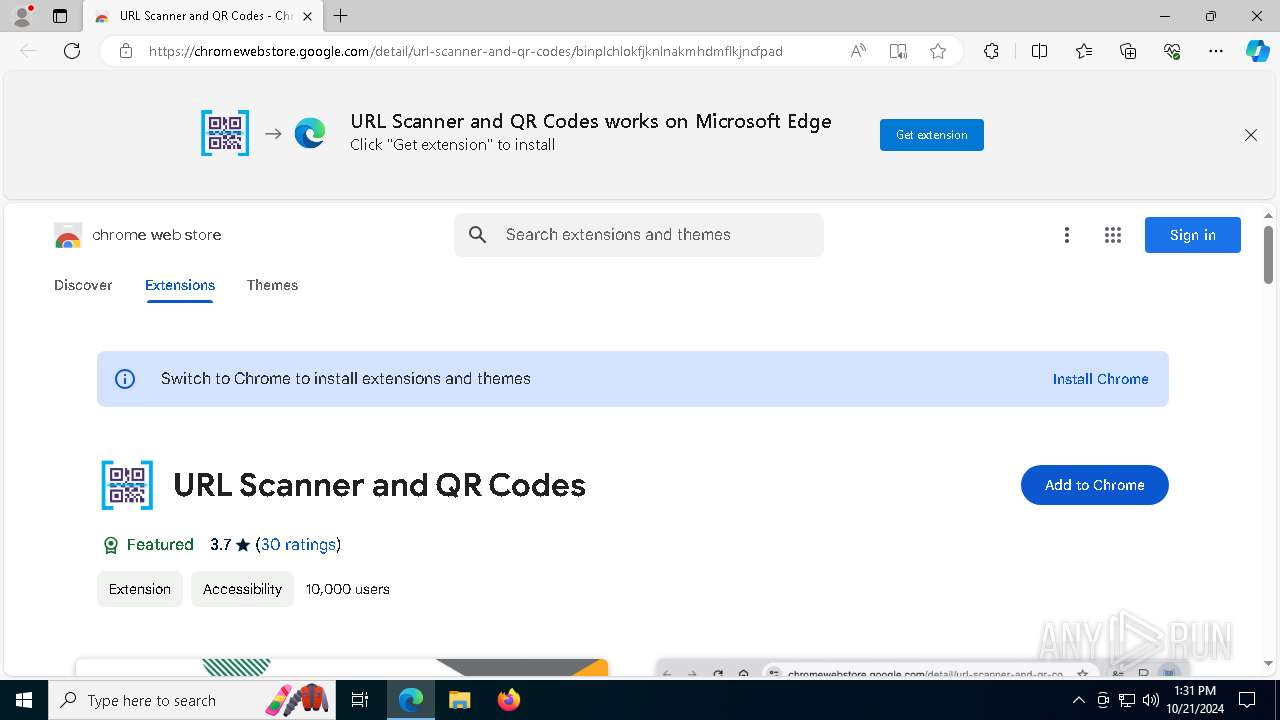
Task: Click the page's vertical scrollbar
Action: click(x=1268, y=255)
